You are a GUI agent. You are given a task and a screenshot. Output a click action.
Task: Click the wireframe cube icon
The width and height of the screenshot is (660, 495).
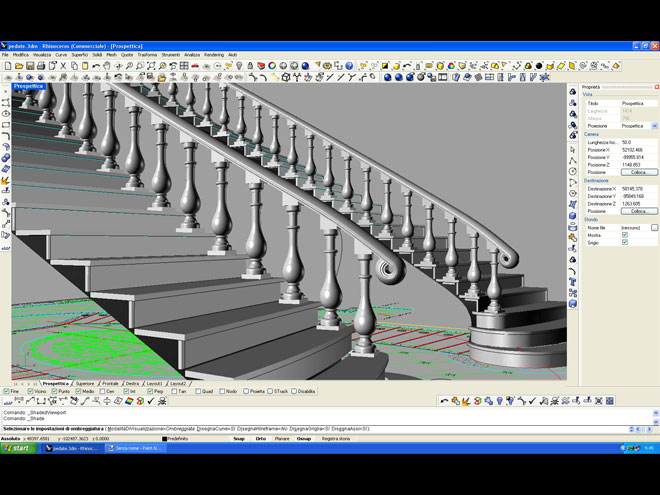point(286,77)
